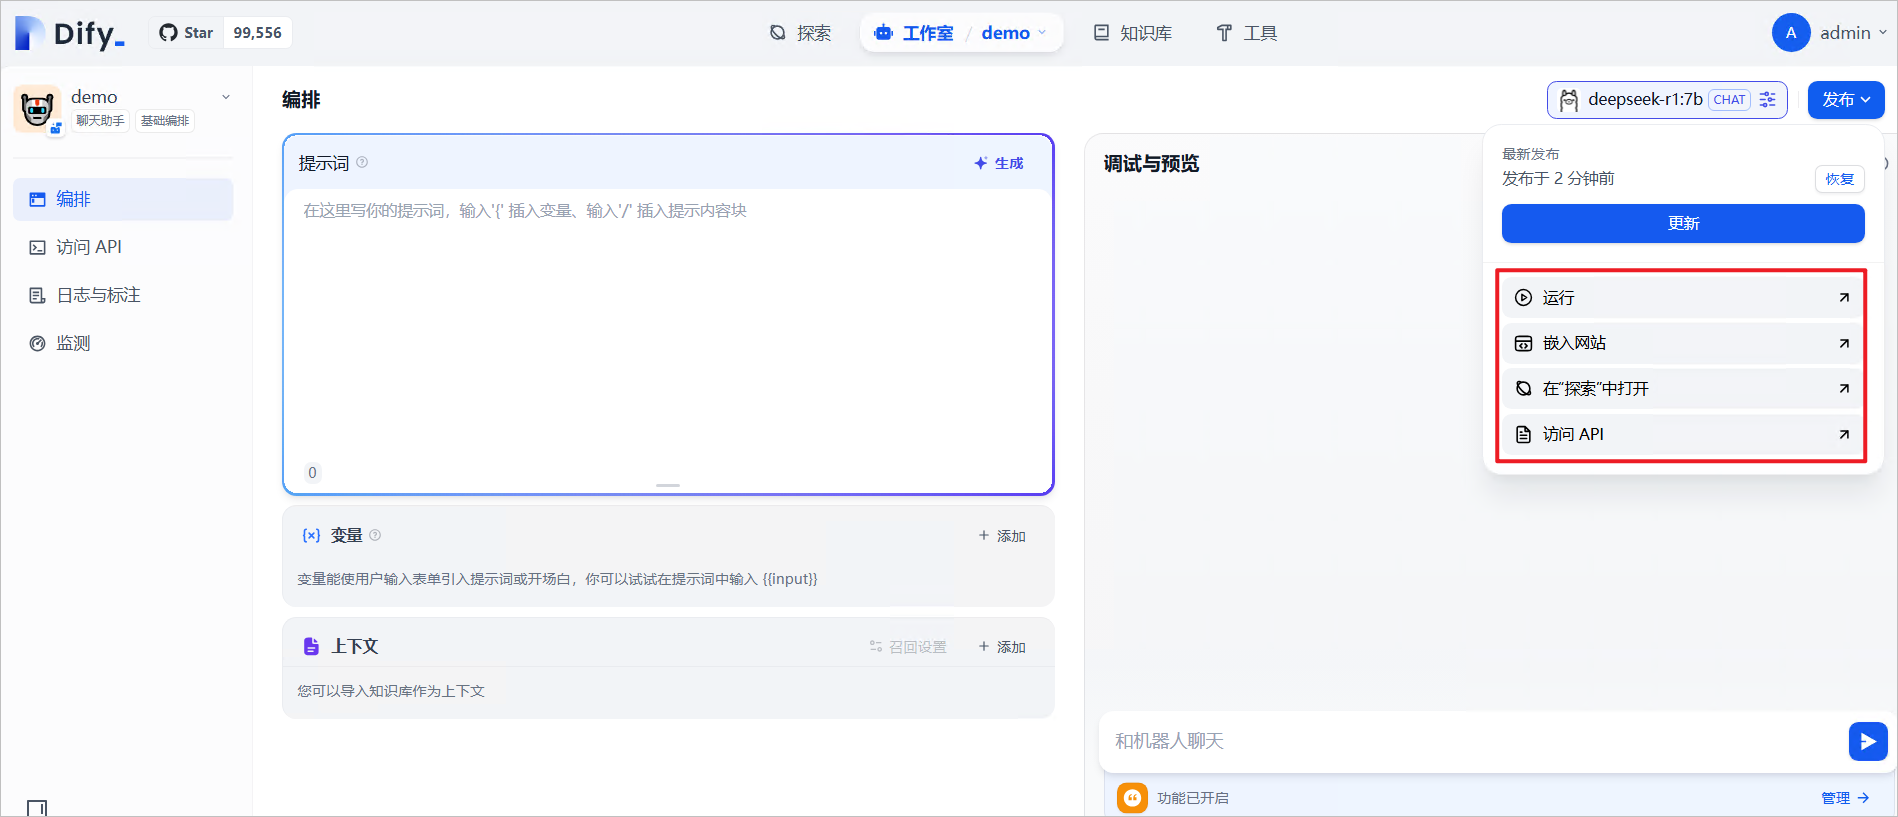The width and height of the screenshot is (1898, 817).
Task: Expand sidebar demo app chevron
Action: point(226,97)
